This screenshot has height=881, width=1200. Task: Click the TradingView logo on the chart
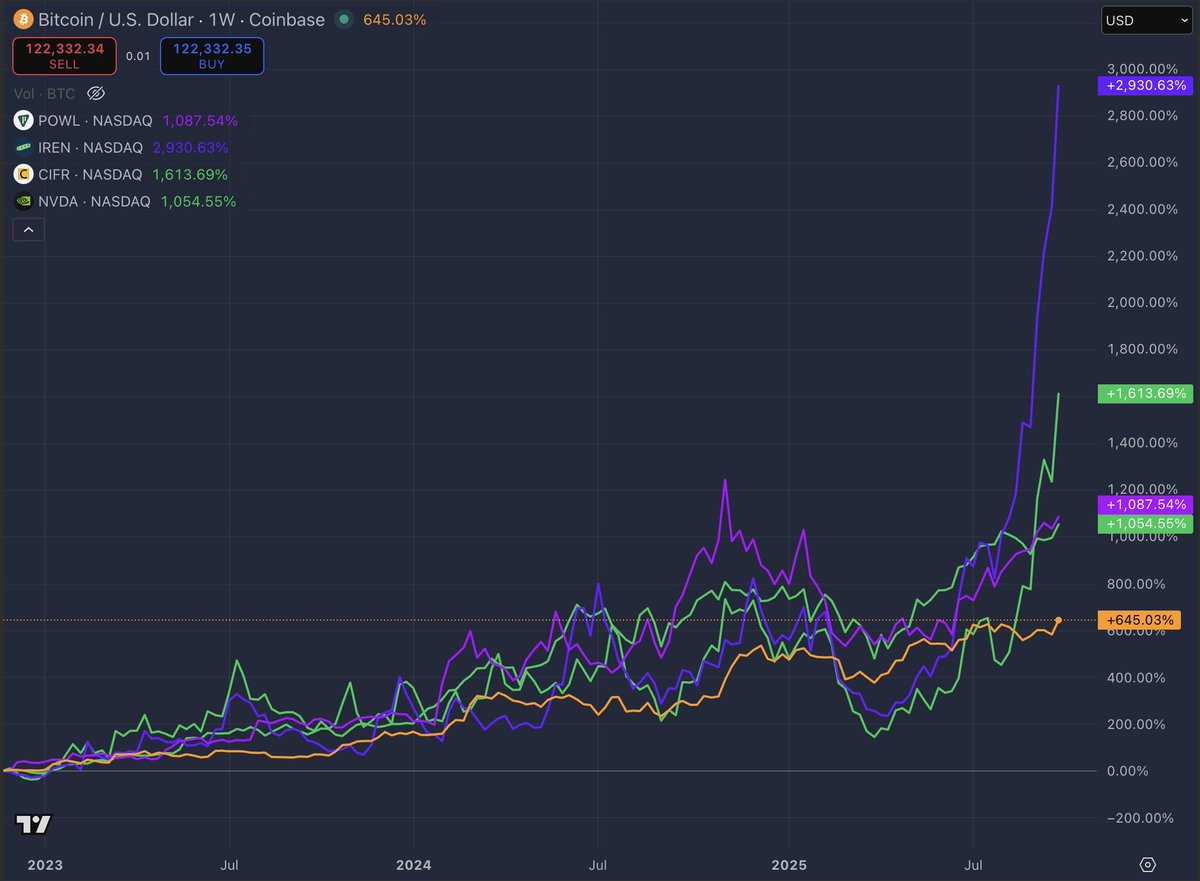click(33, 825)
